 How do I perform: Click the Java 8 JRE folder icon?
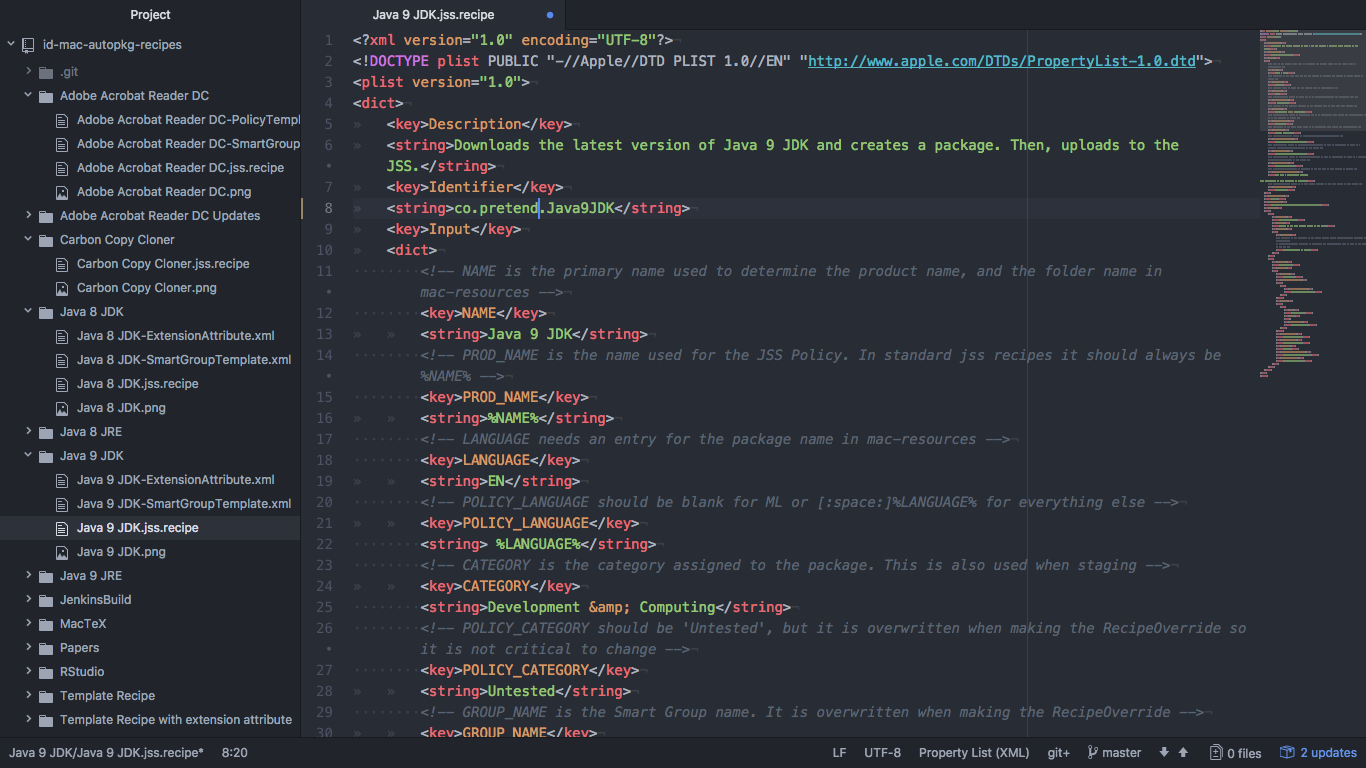(x=45, y=432)
